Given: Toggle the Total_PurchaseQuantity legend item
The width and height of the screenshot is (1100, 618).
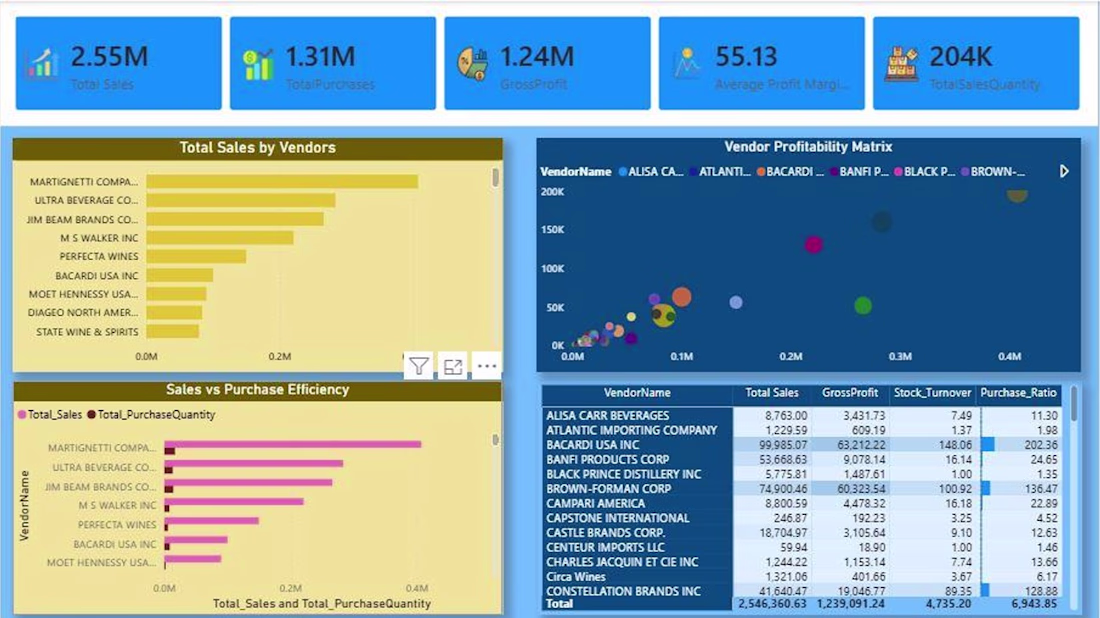Looking at the screenshot, I should (x=151, y=415).
